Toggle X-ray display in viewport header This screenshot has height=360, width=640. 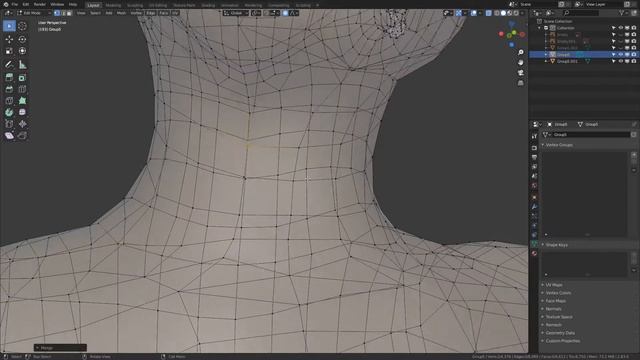coord(489,13)
